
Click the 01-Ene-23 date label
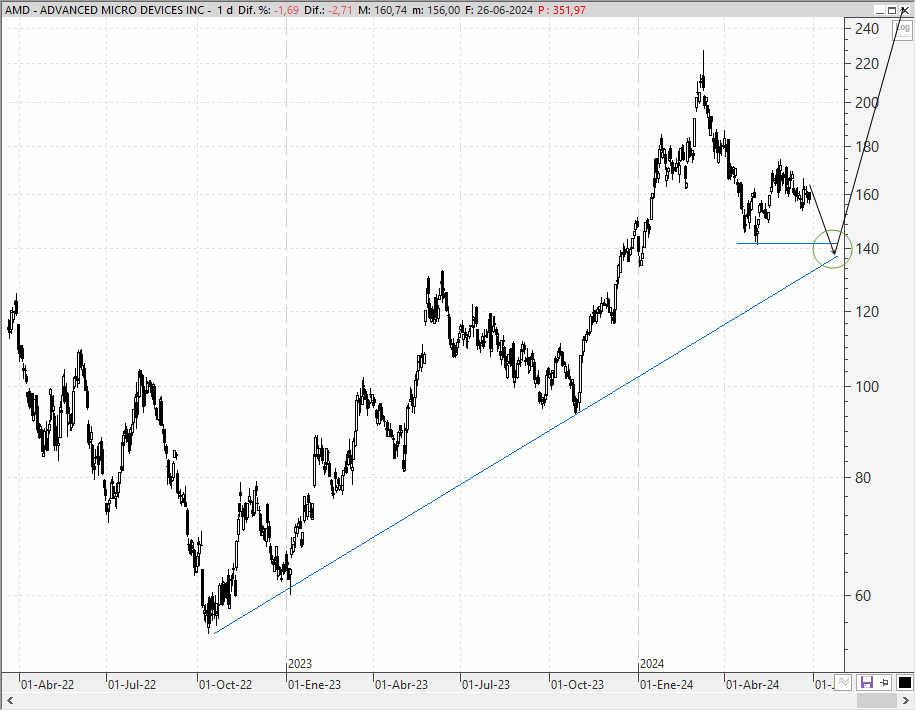(x=314, y=684)
